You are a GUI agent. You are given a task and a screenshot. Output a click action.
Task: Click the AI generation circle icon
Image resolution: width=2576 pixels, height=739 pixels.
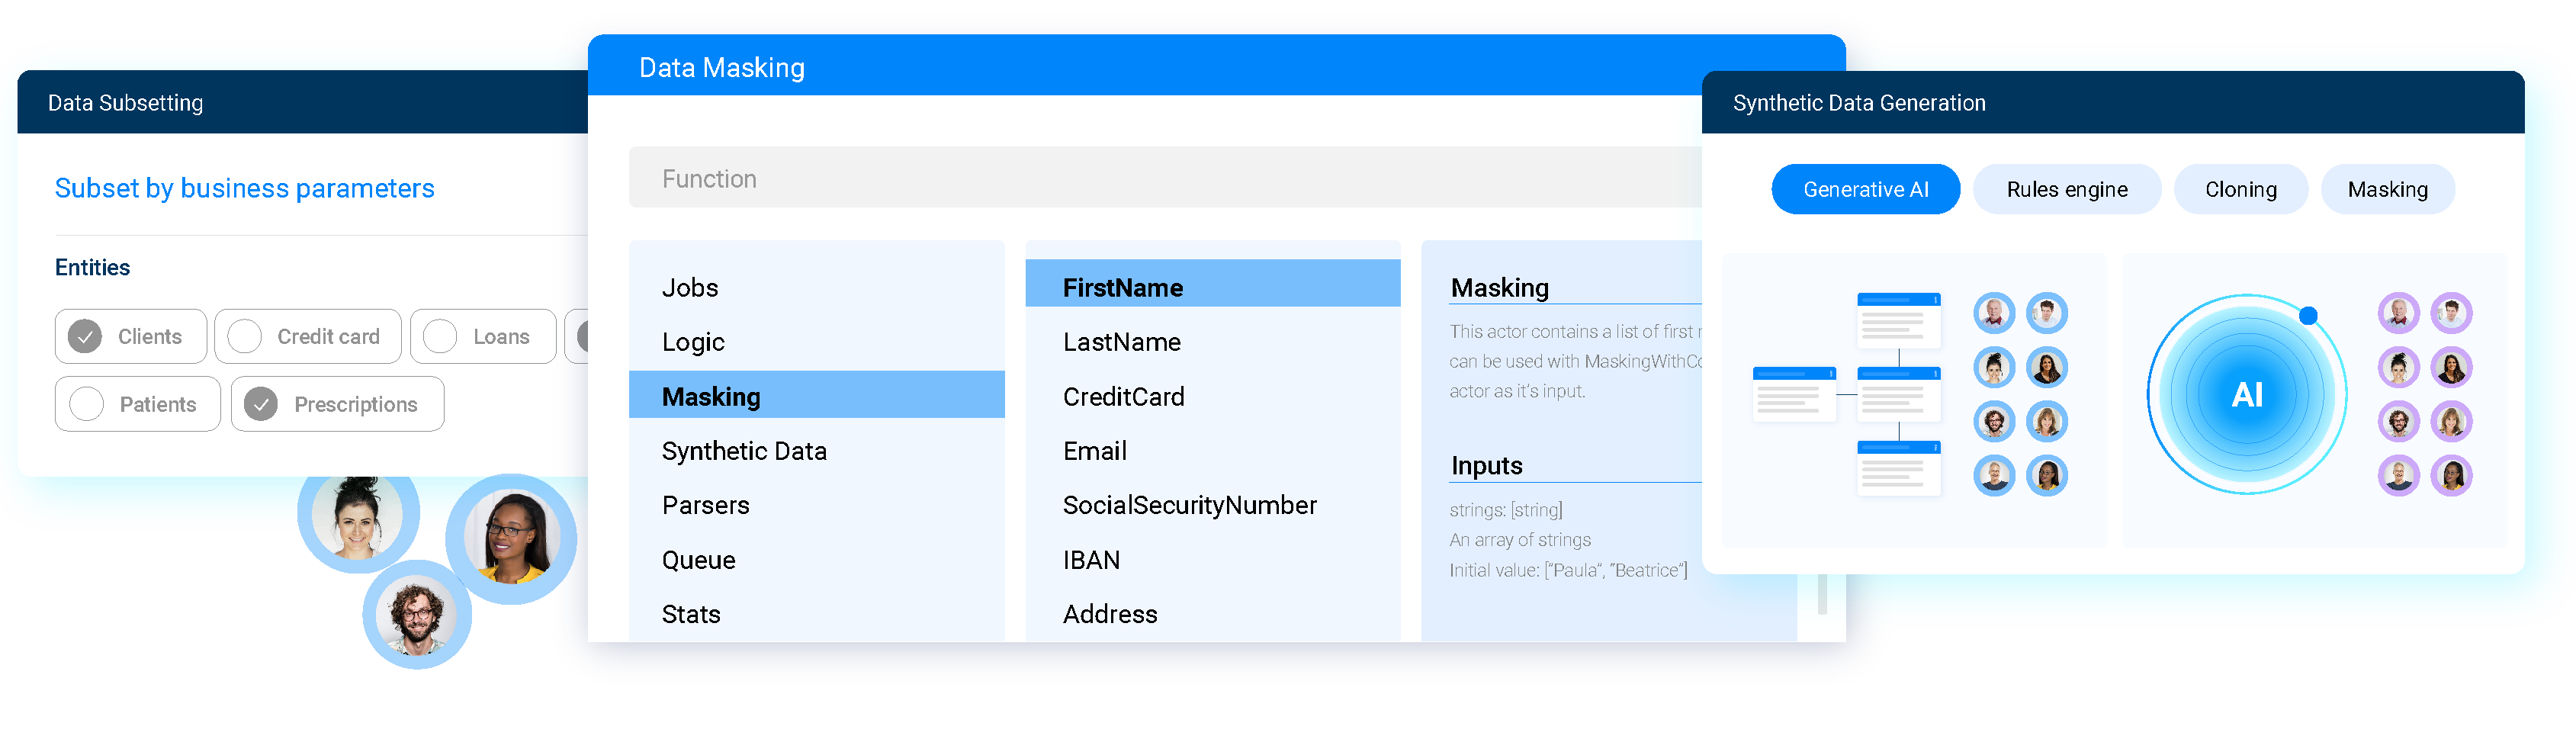click(2247, 394)
